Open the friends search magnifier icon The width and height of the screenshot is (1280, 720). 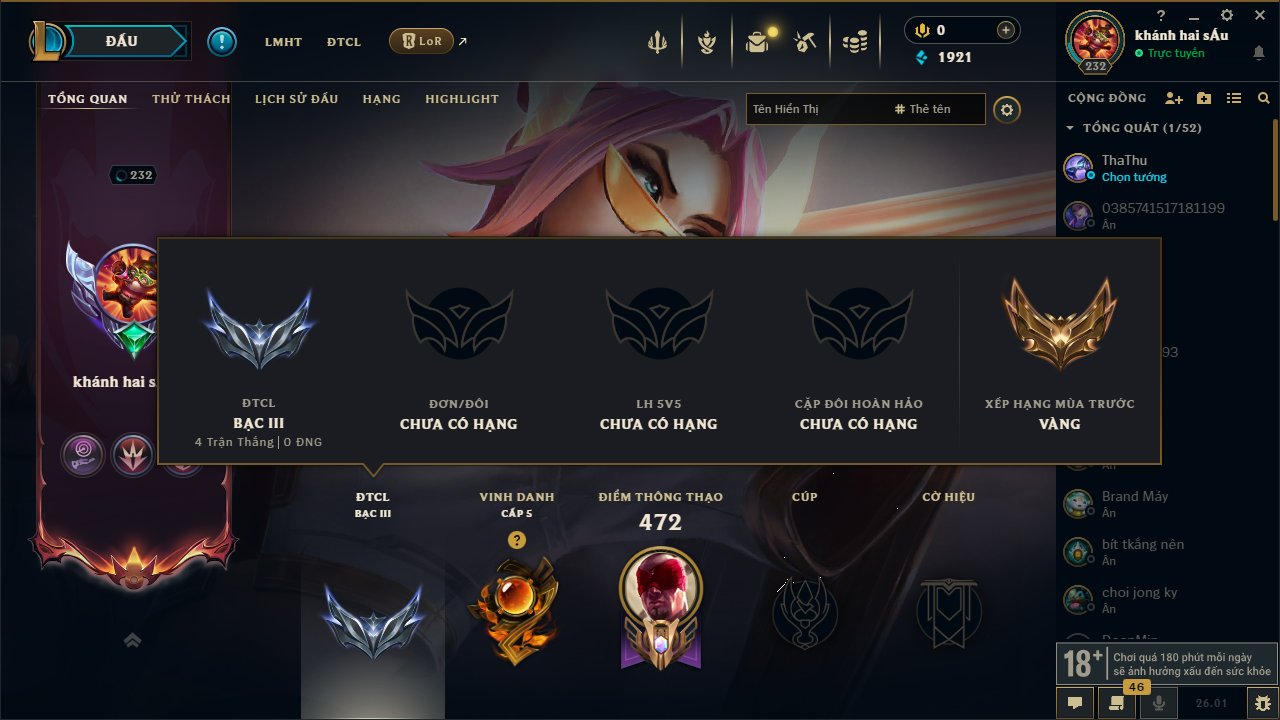click(x=1264, y=98)
